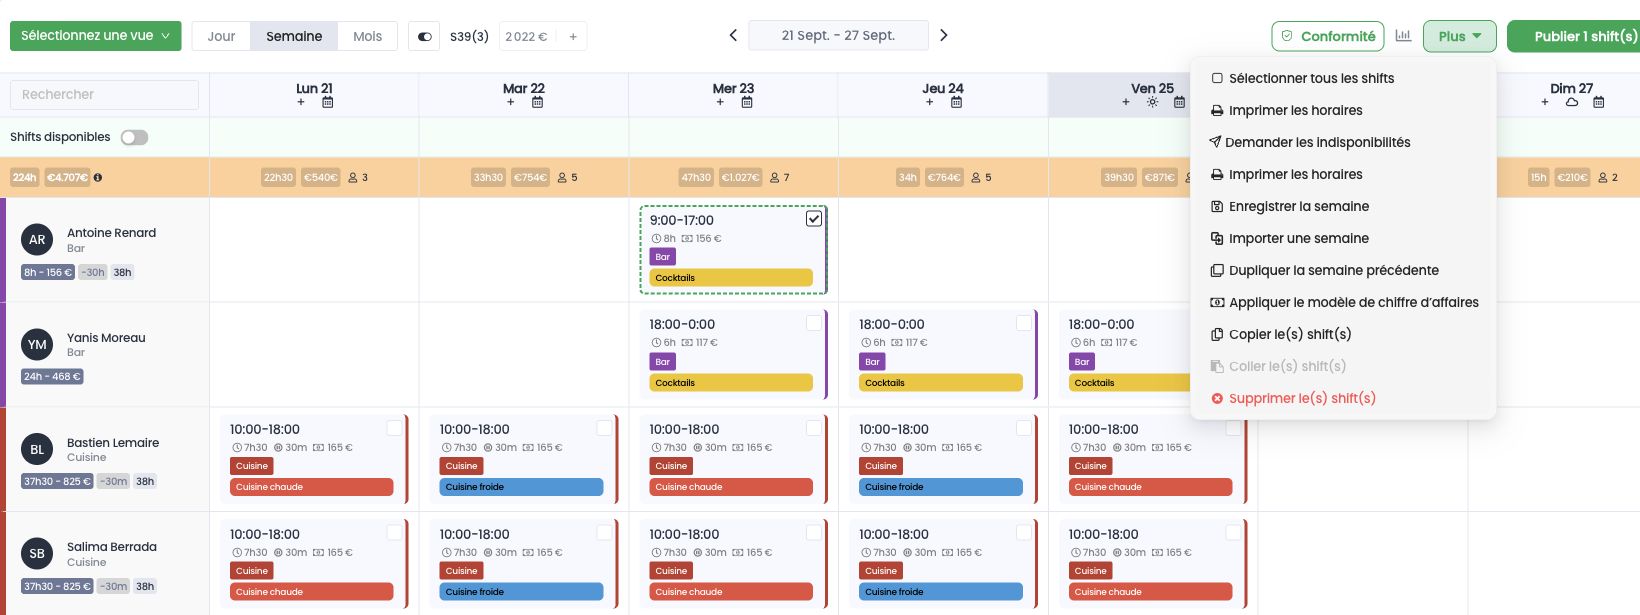The image size is (1640, 615).
Task: Uncheck Antoine Renard's 9:00-17:00 shift checkbox
Action: tap(814, 218)
